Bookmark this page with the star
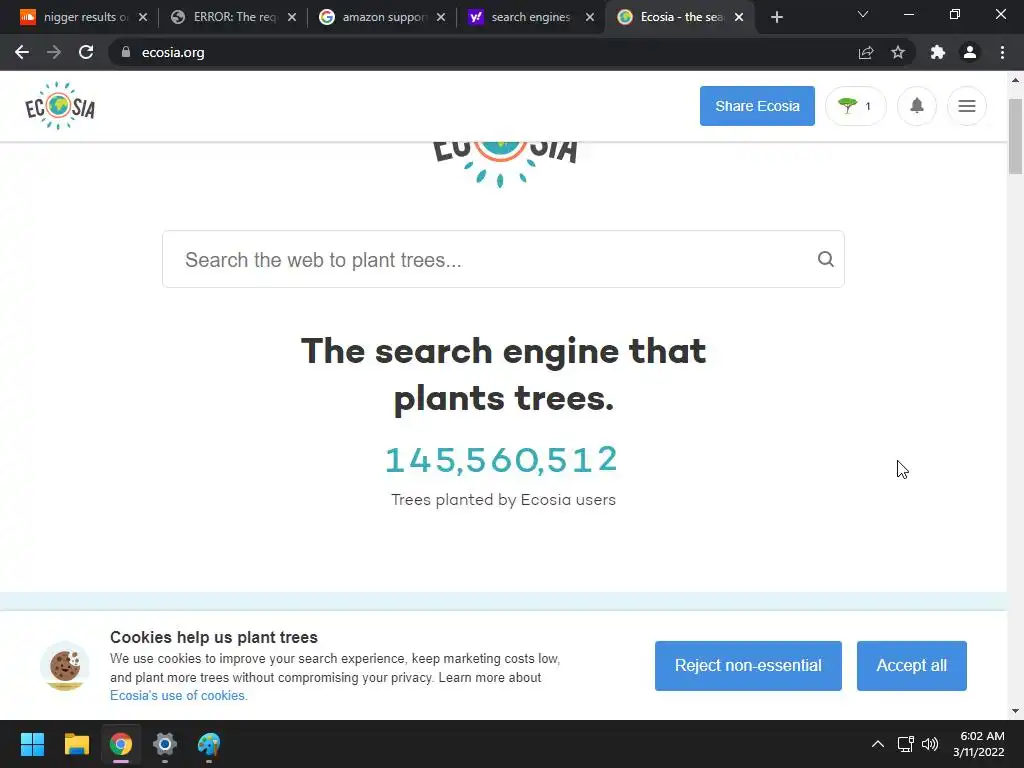 coord(898,52)
